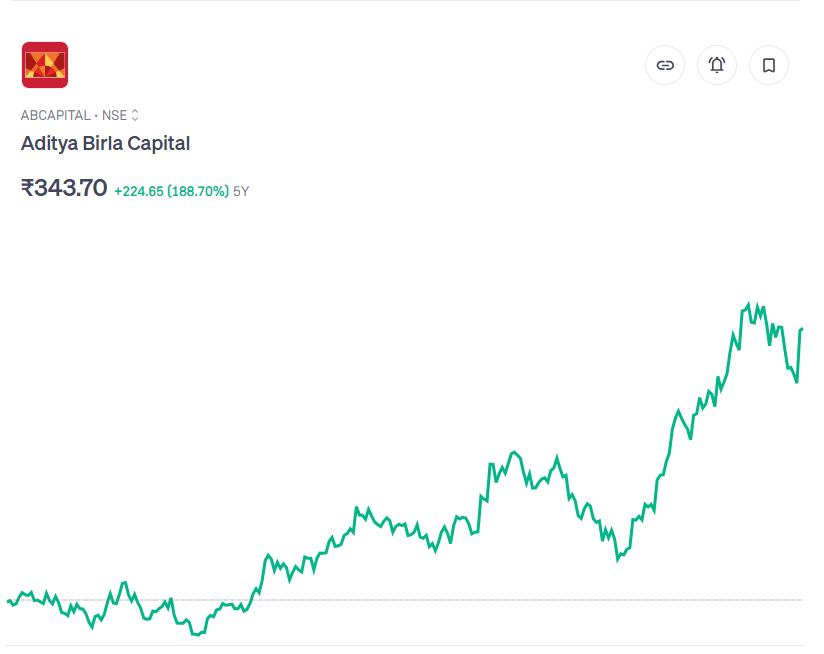824x654 pixels.
Task: Click the rupee symbol before the price
Action: point(27,187)
